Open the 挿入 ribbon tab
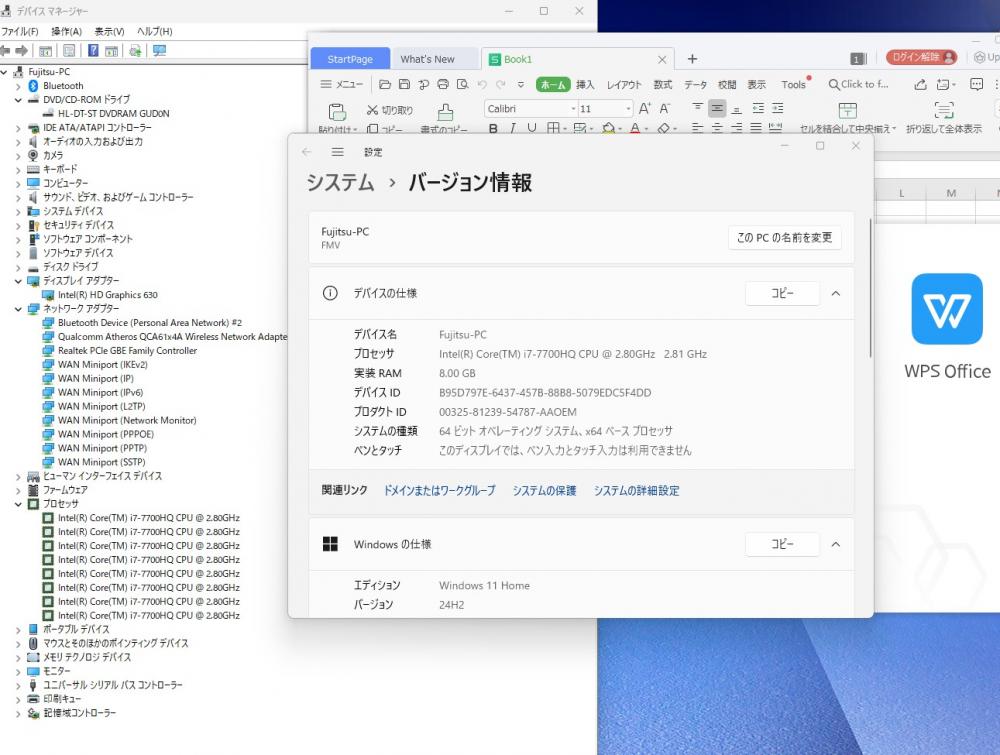Viewport: 1000px width, 755px height. pyautogui.click(x=585, y=84)
